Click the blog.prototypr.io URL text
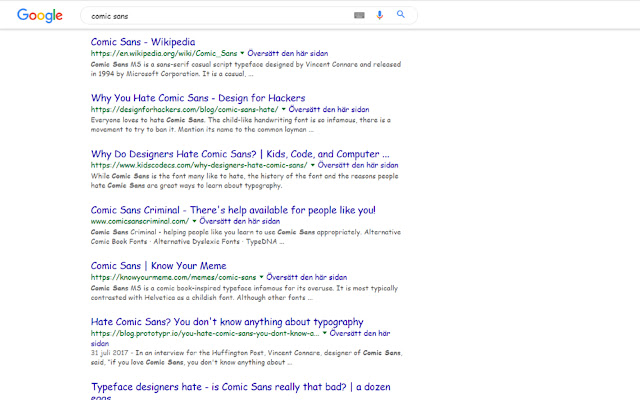640x400 pixels. (x=205, y=333)
